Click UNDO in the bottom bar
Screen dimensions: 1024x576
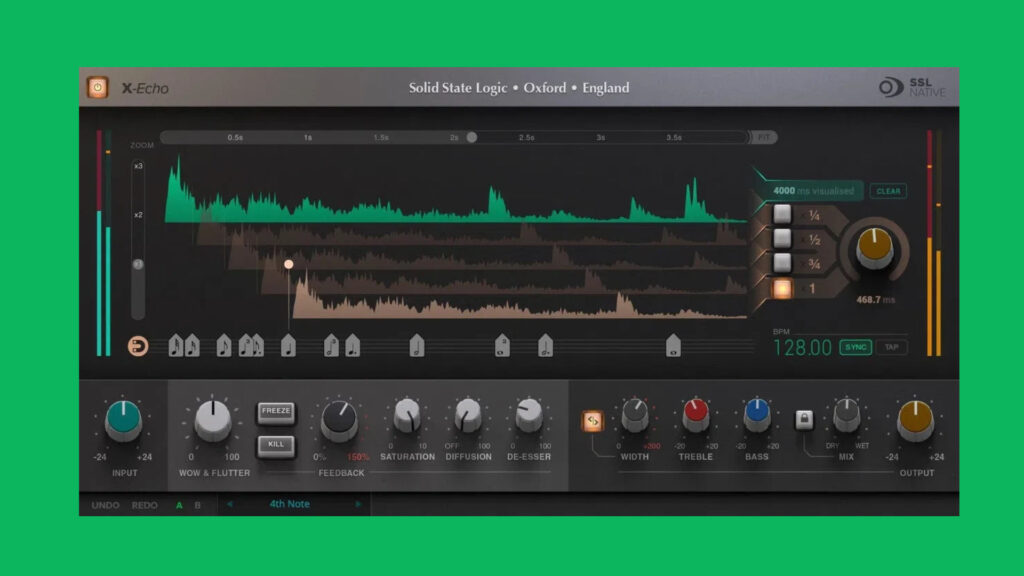tap(105, 505)
